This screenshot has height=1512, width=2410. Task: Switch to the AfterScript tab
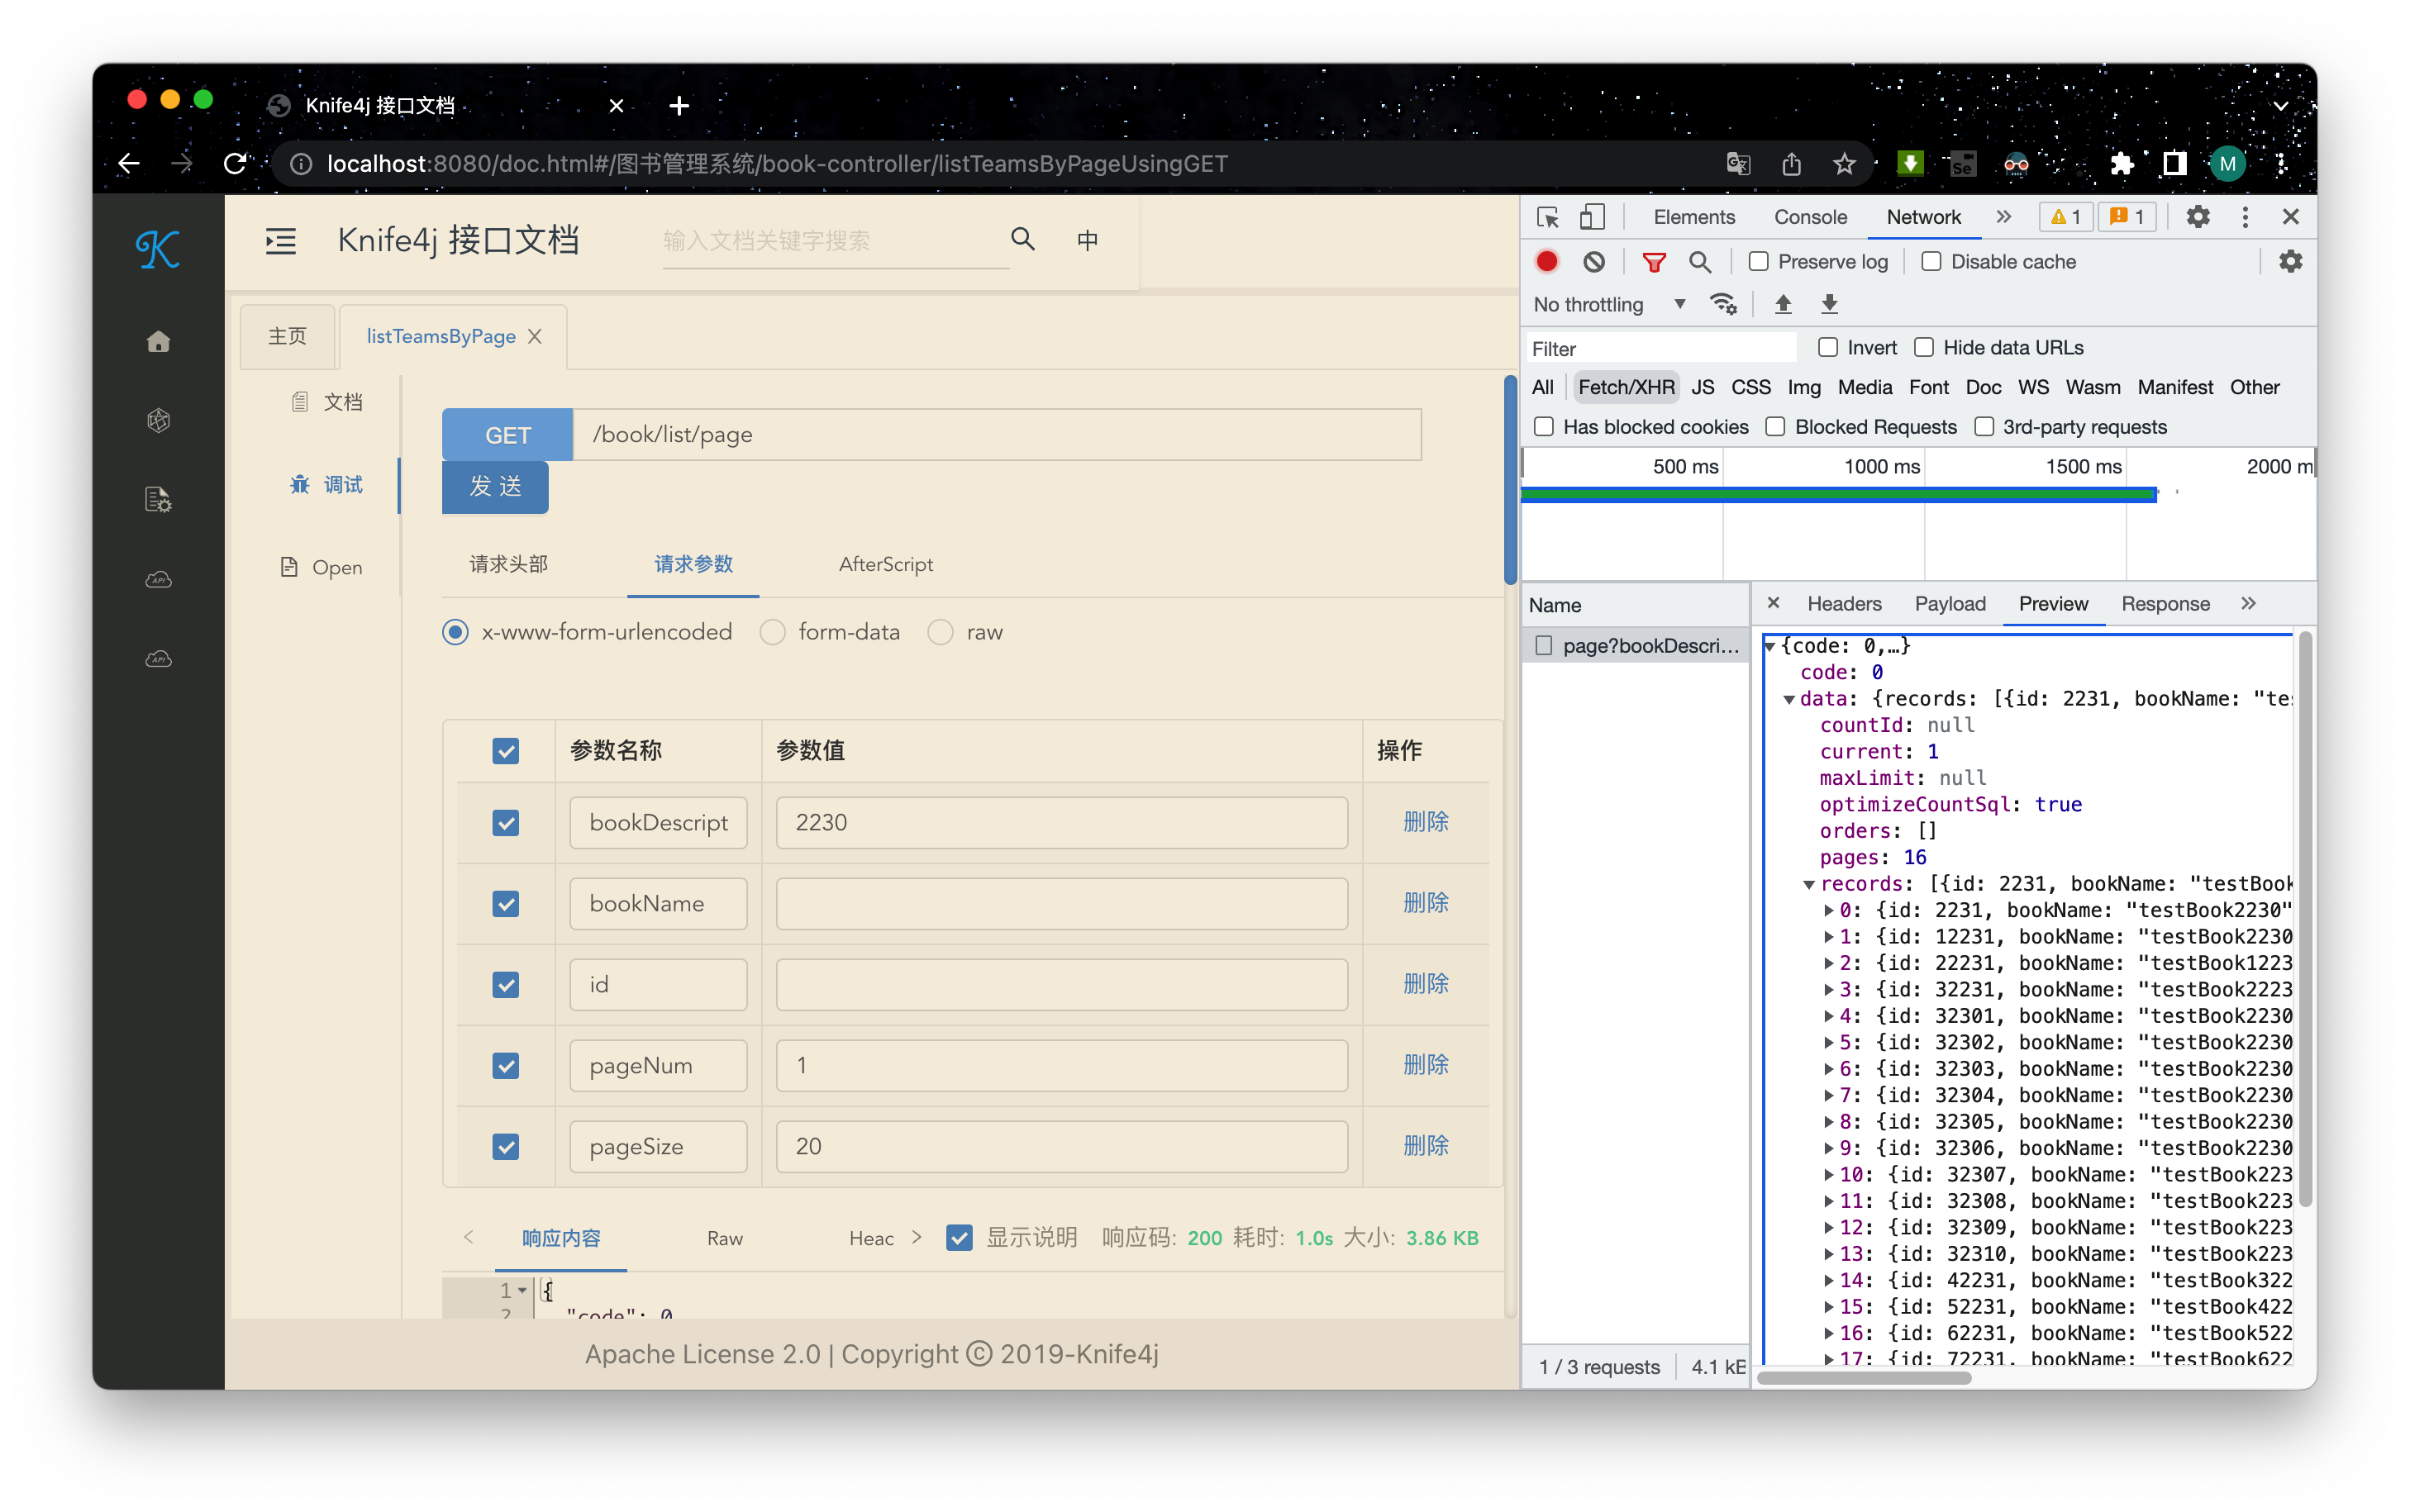point(885,564)
